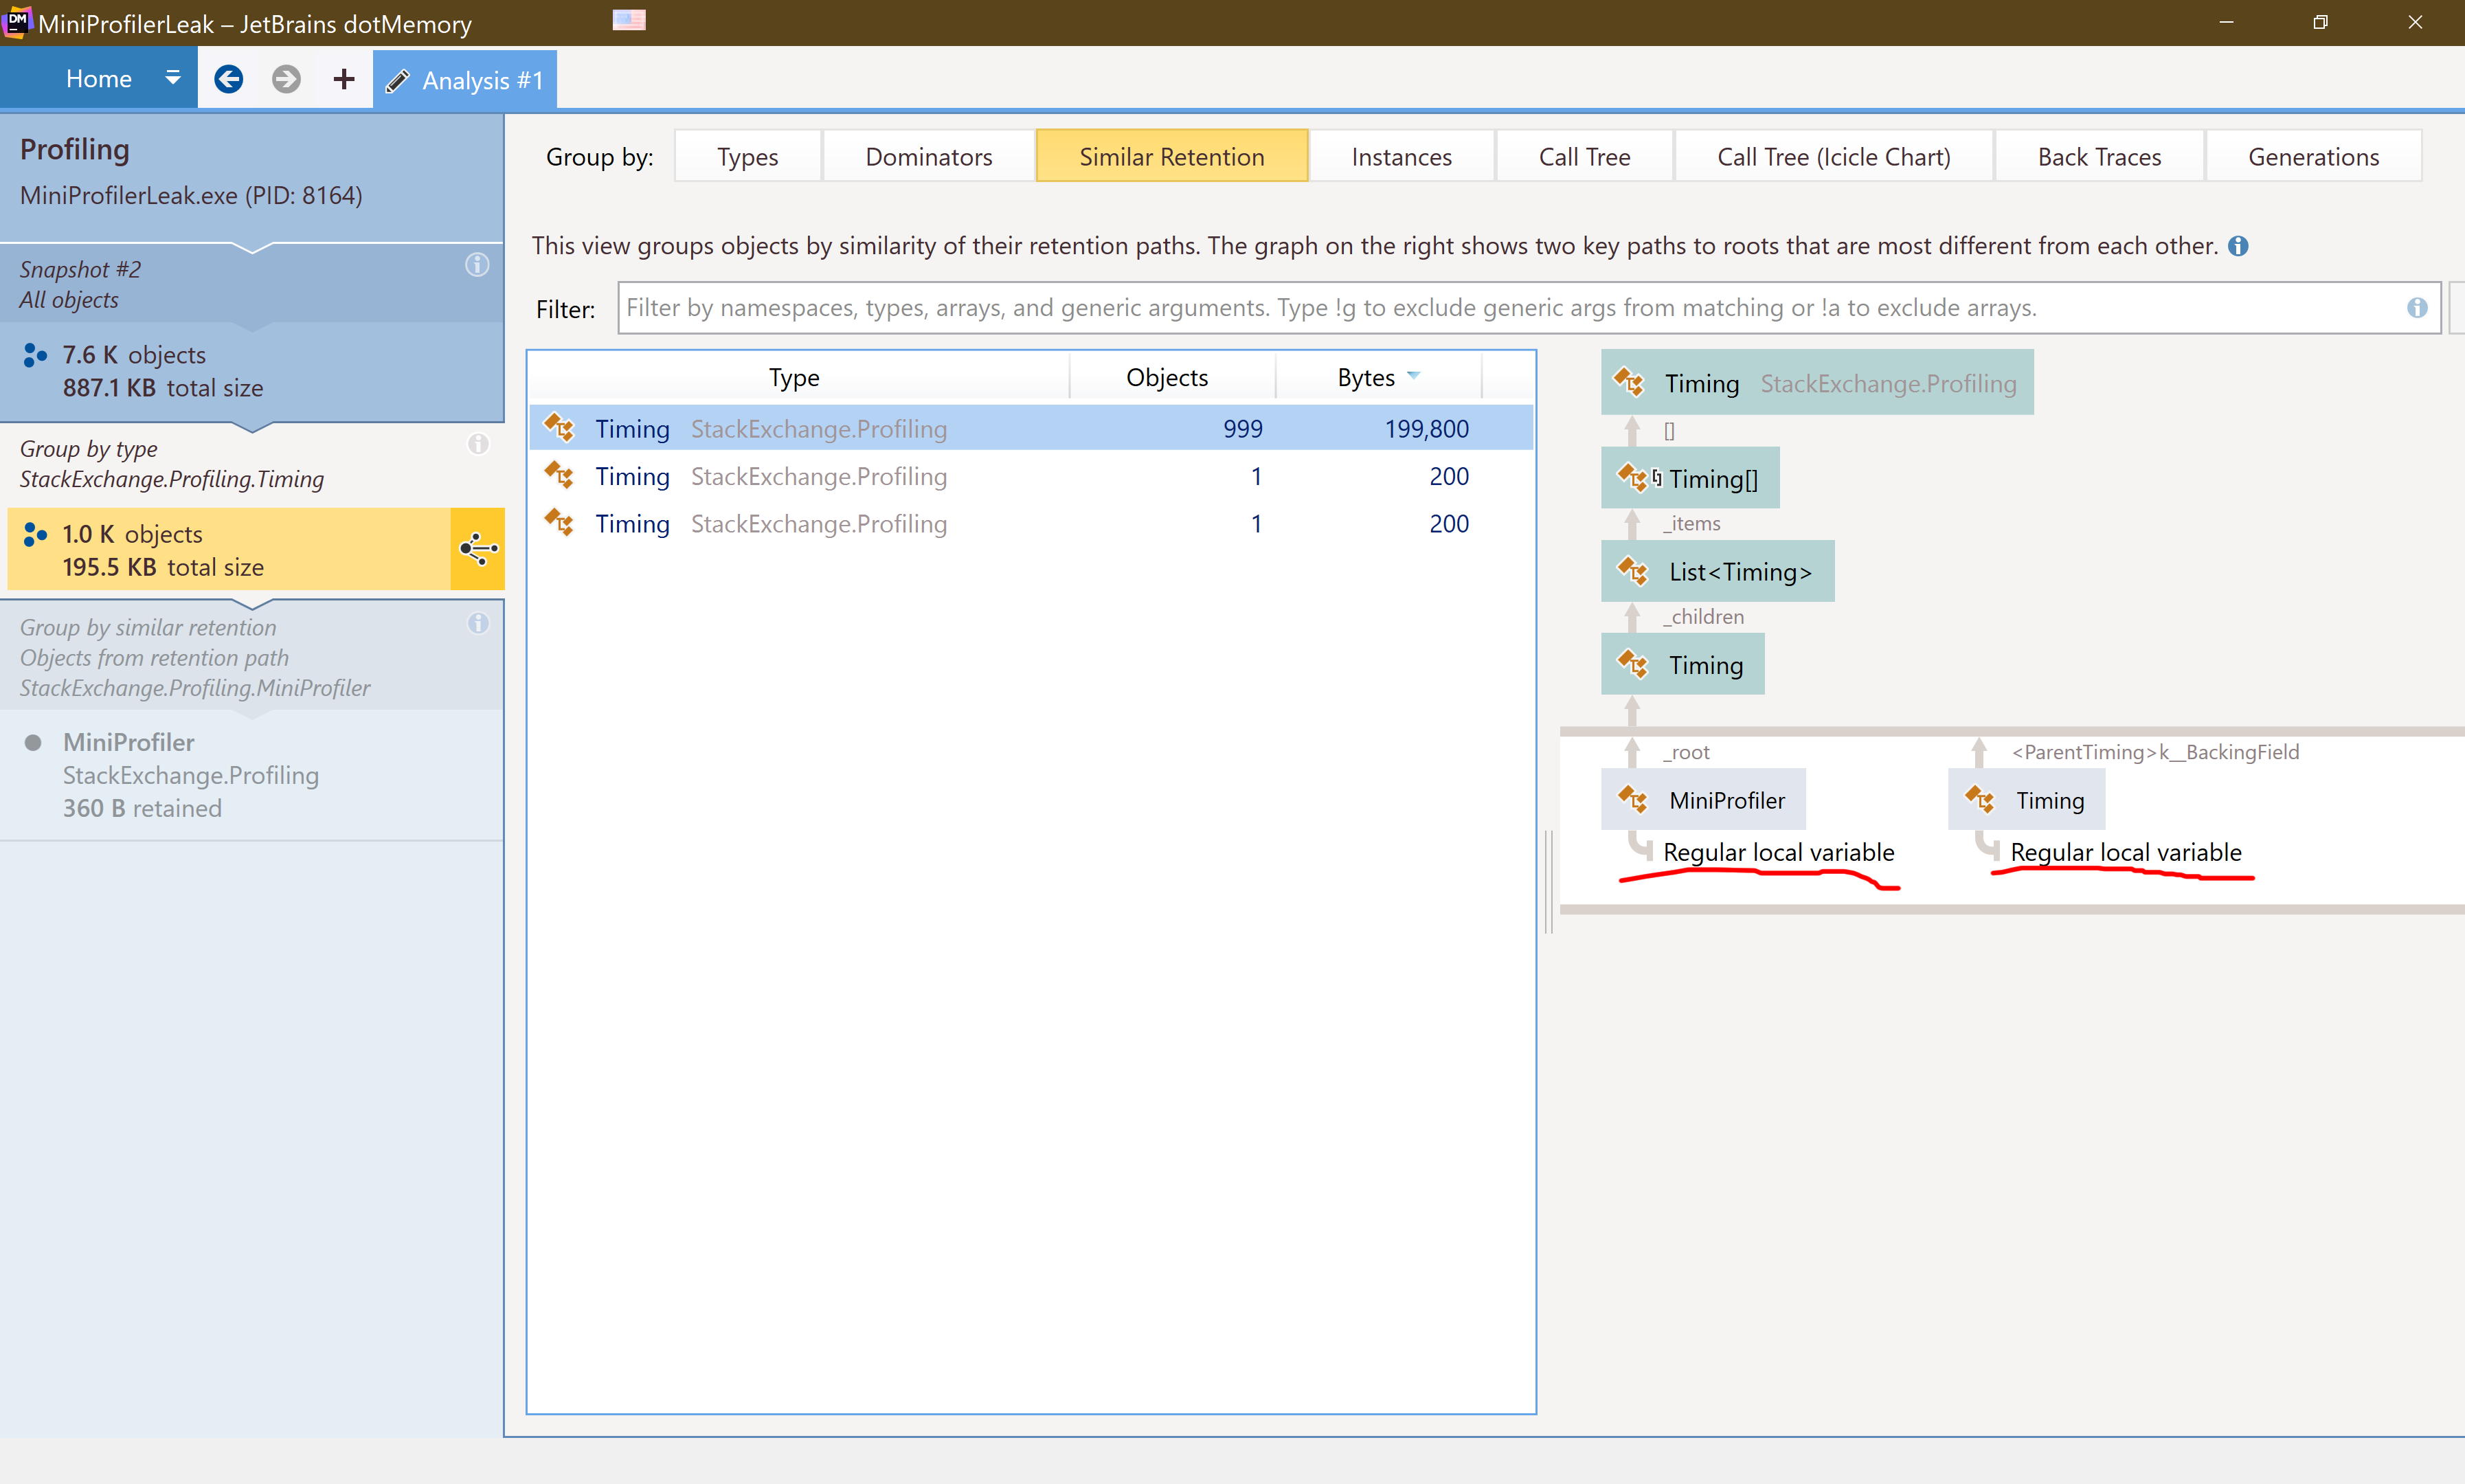The image size is (2465, 1484).
Task: Open the Analysis #1 tab
Action: pos(466,80)
